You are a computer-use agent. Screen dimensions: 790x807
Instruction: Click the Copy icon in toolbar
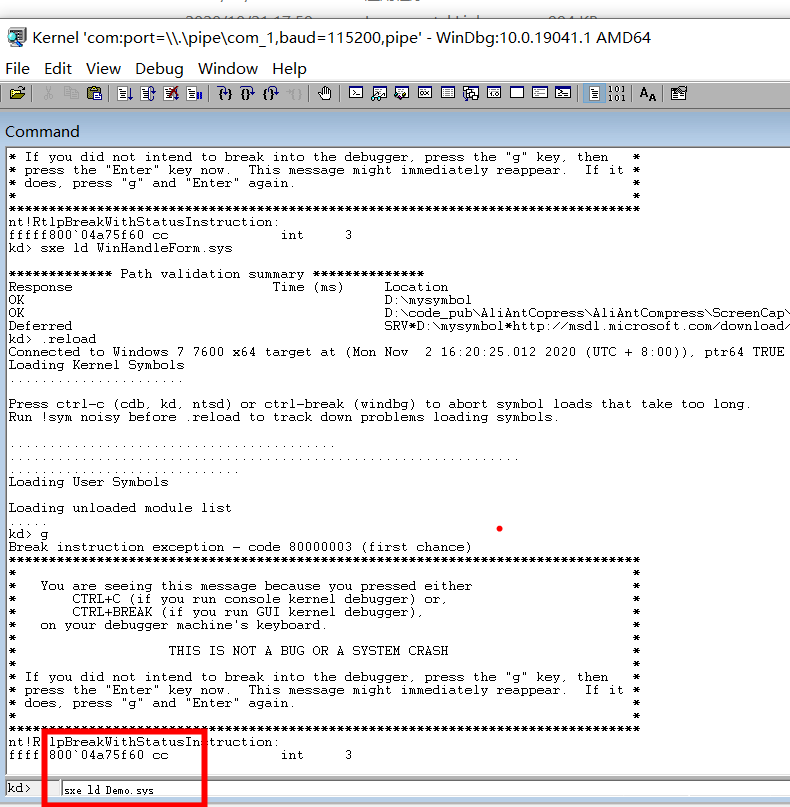click(71, 93)
